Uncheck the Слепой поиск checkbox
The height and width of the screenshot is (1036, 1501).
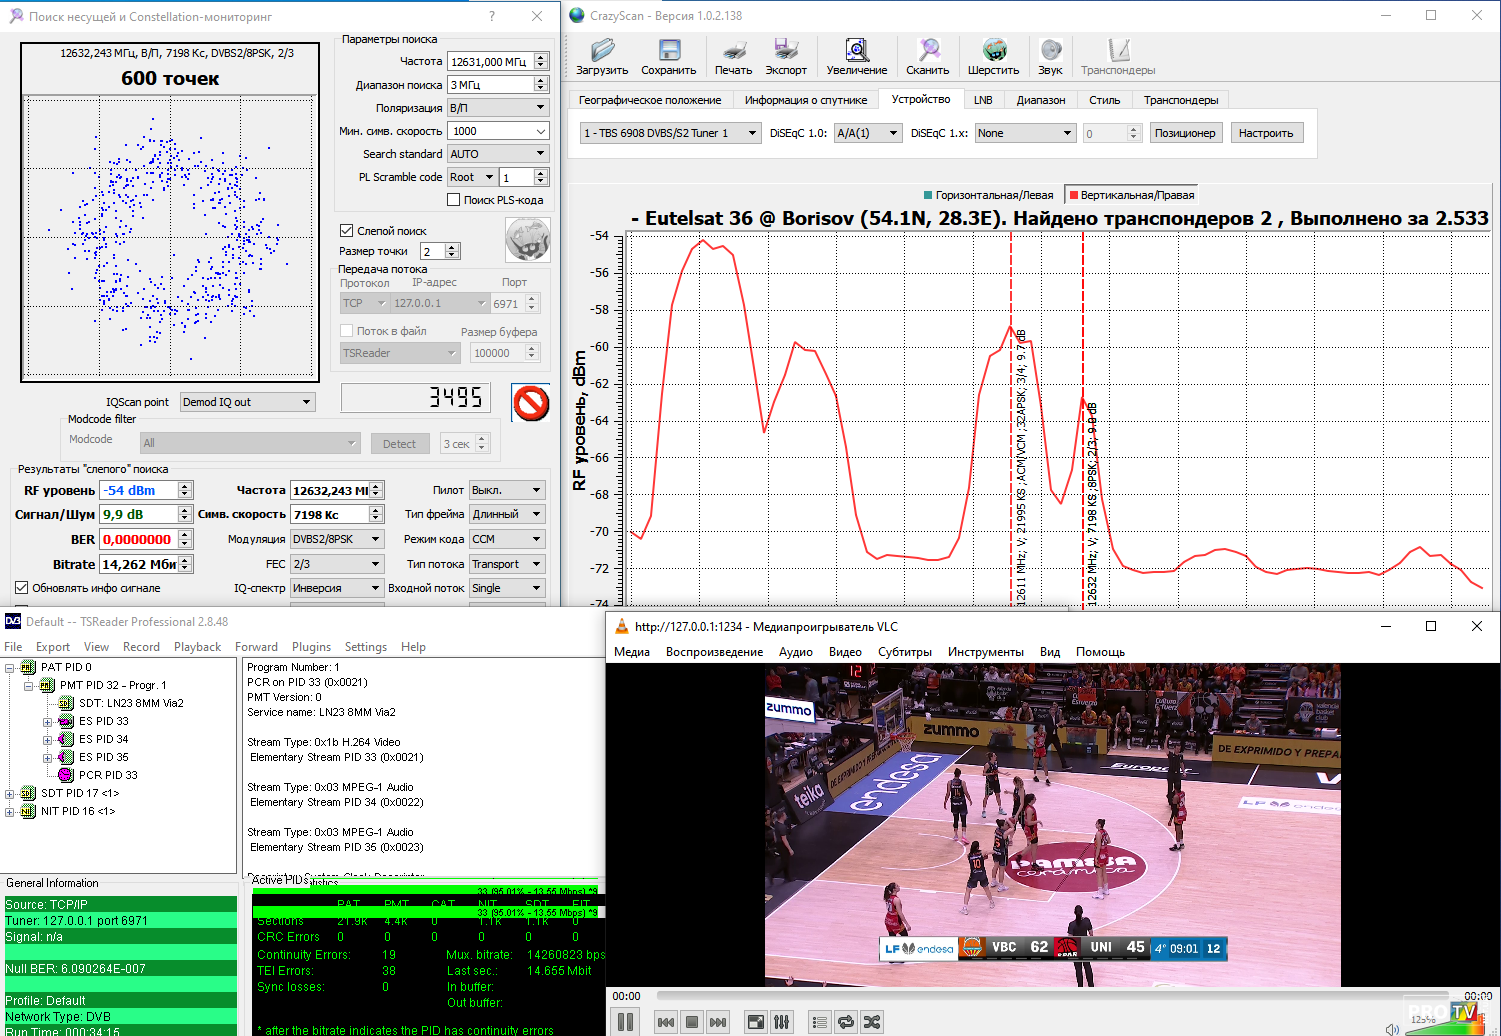pyautogui.click(x=347, y=231)
